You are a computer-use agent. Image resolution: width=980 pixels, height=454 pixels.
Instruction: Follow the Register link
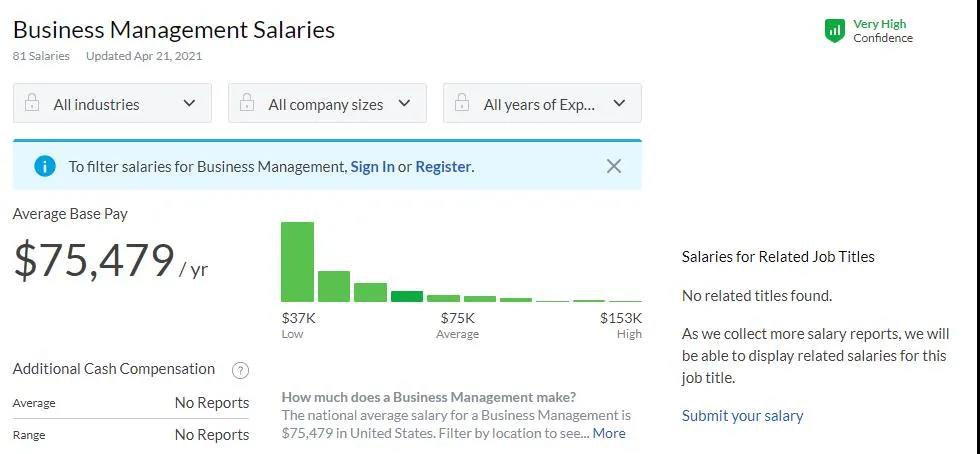[x=443, y=166]
